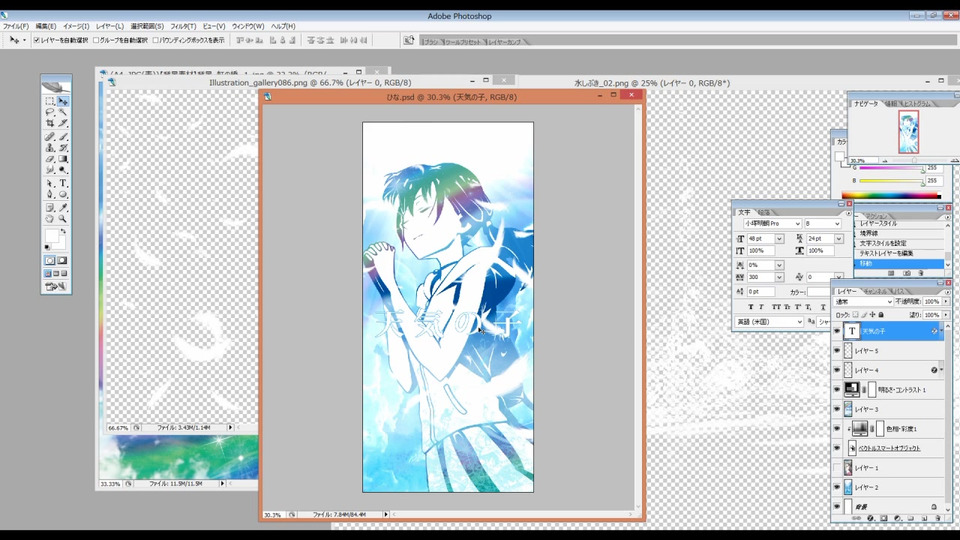
Task: Open the layer opacity slider arrow
Action: click(947, 301)
